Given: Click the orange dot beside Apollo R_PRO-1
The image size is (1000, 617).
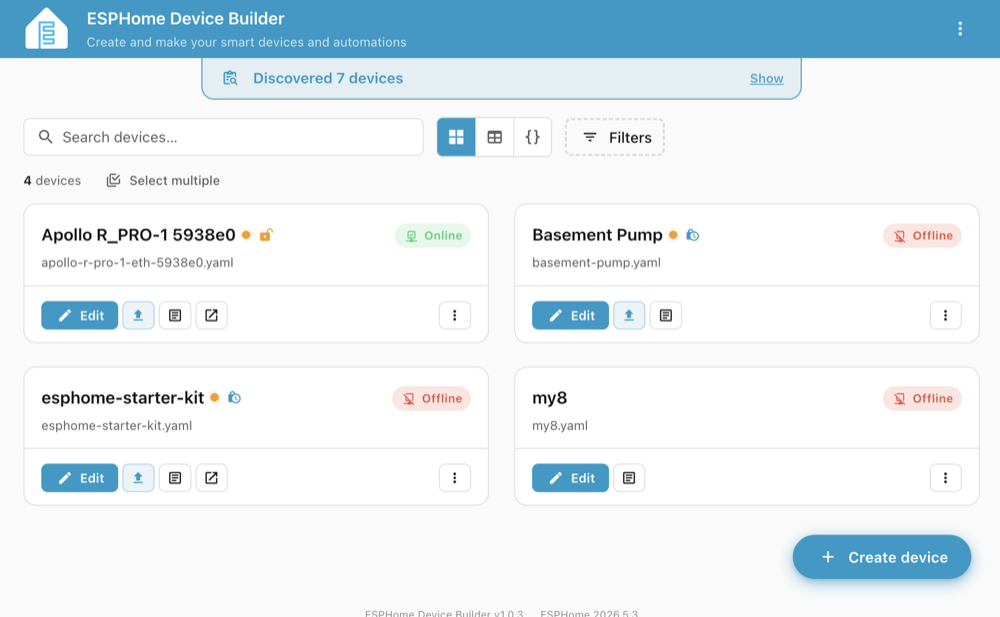Looking at the screenshot, I should [246, 235].
